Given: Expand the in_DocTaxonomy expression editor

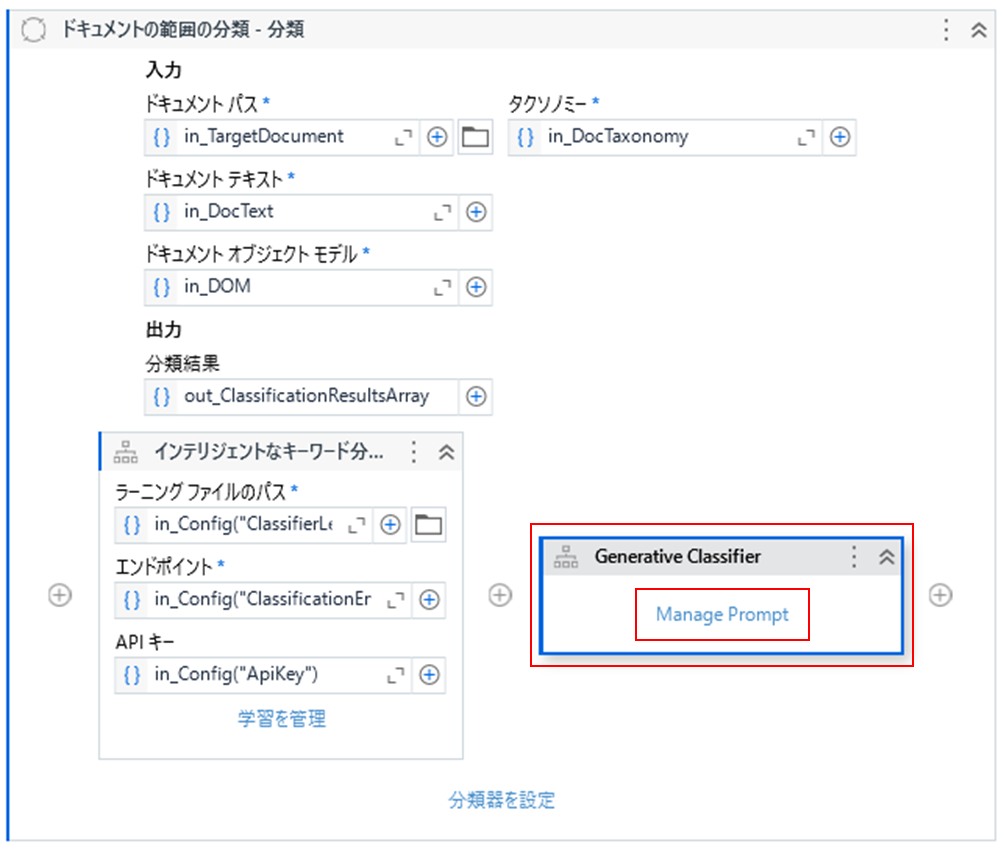Looking at the screenshot, I should point(806,137).
